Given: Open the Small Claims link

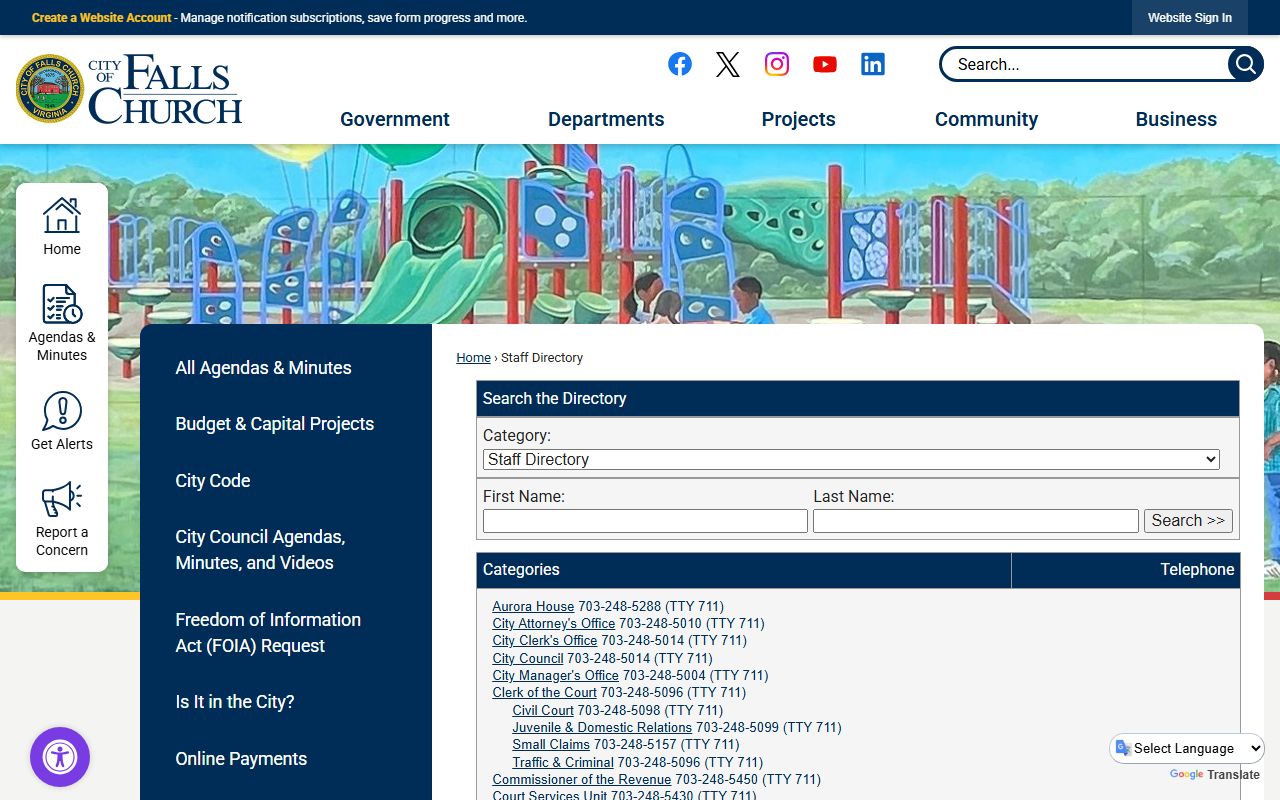Looking at the screenshot, I should tap(551, 744).
